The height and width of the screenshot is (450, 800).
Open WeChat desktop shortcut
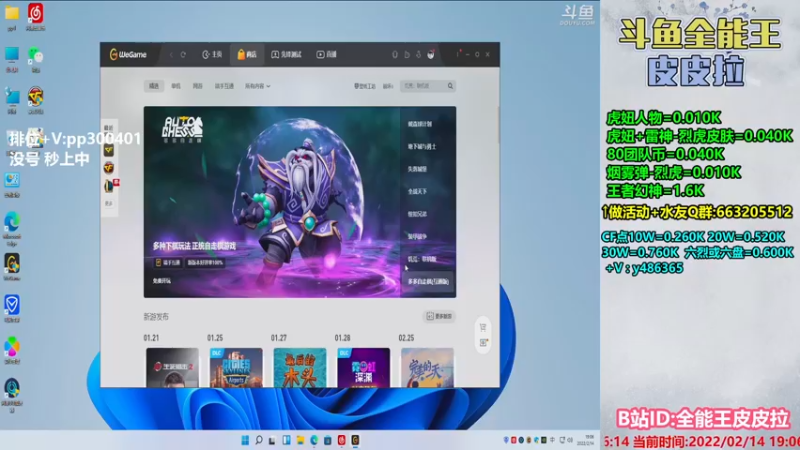pos(35,58)
